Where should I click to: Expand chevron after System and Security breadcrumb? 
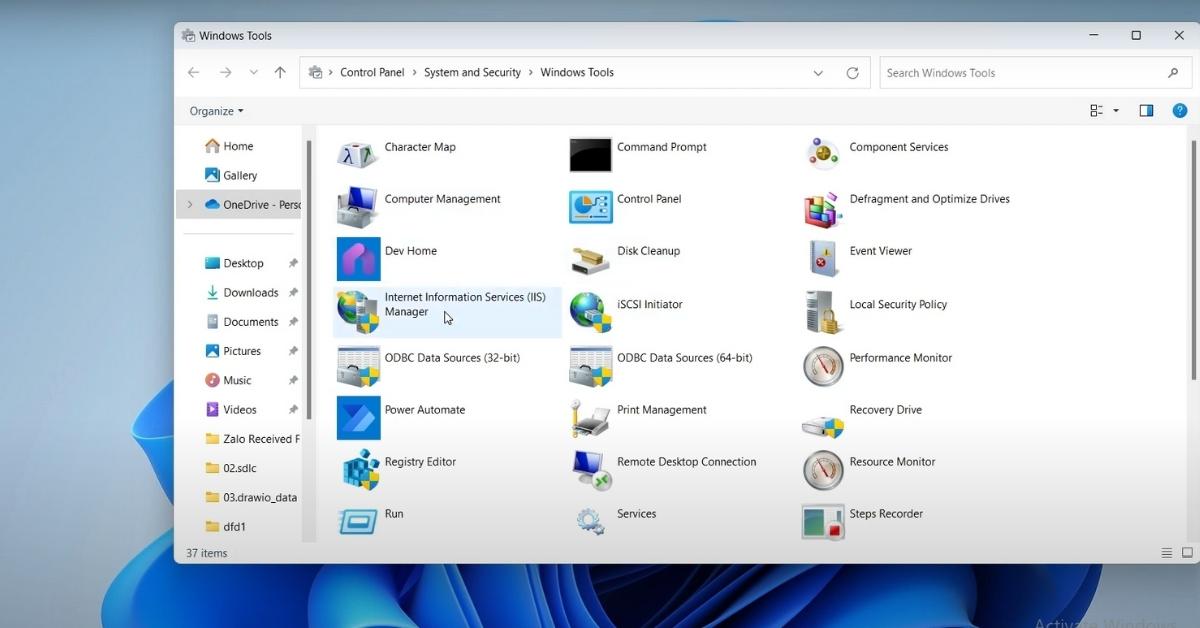point(531,72)
